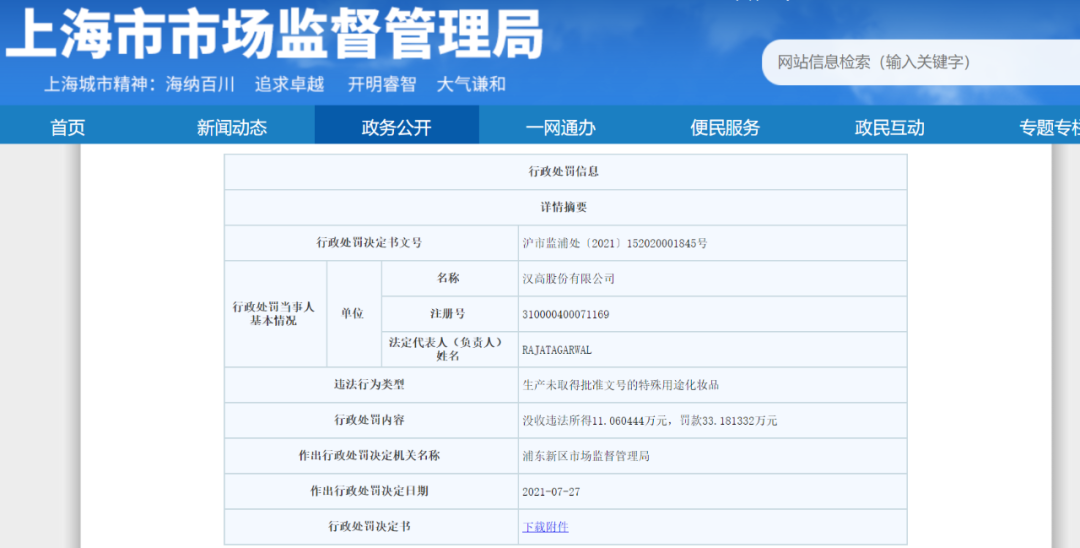1080x548 pixels.
Task: Click the 详情摘要 header row
Action: point(564,207)
